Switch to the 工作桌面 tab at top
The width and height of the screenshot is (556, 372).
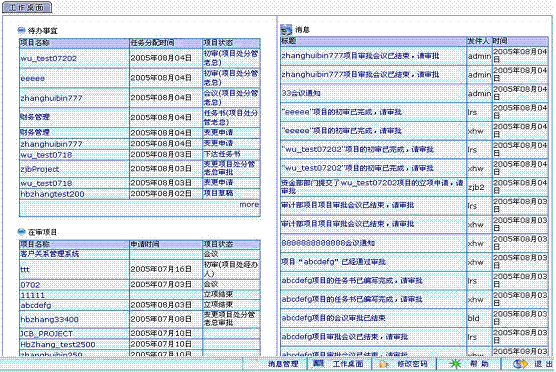coord(27,7)
